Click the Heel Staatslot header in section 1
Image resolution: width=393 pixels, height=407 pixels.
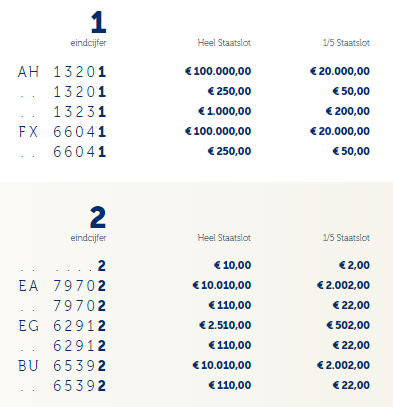tap(224, 43)
